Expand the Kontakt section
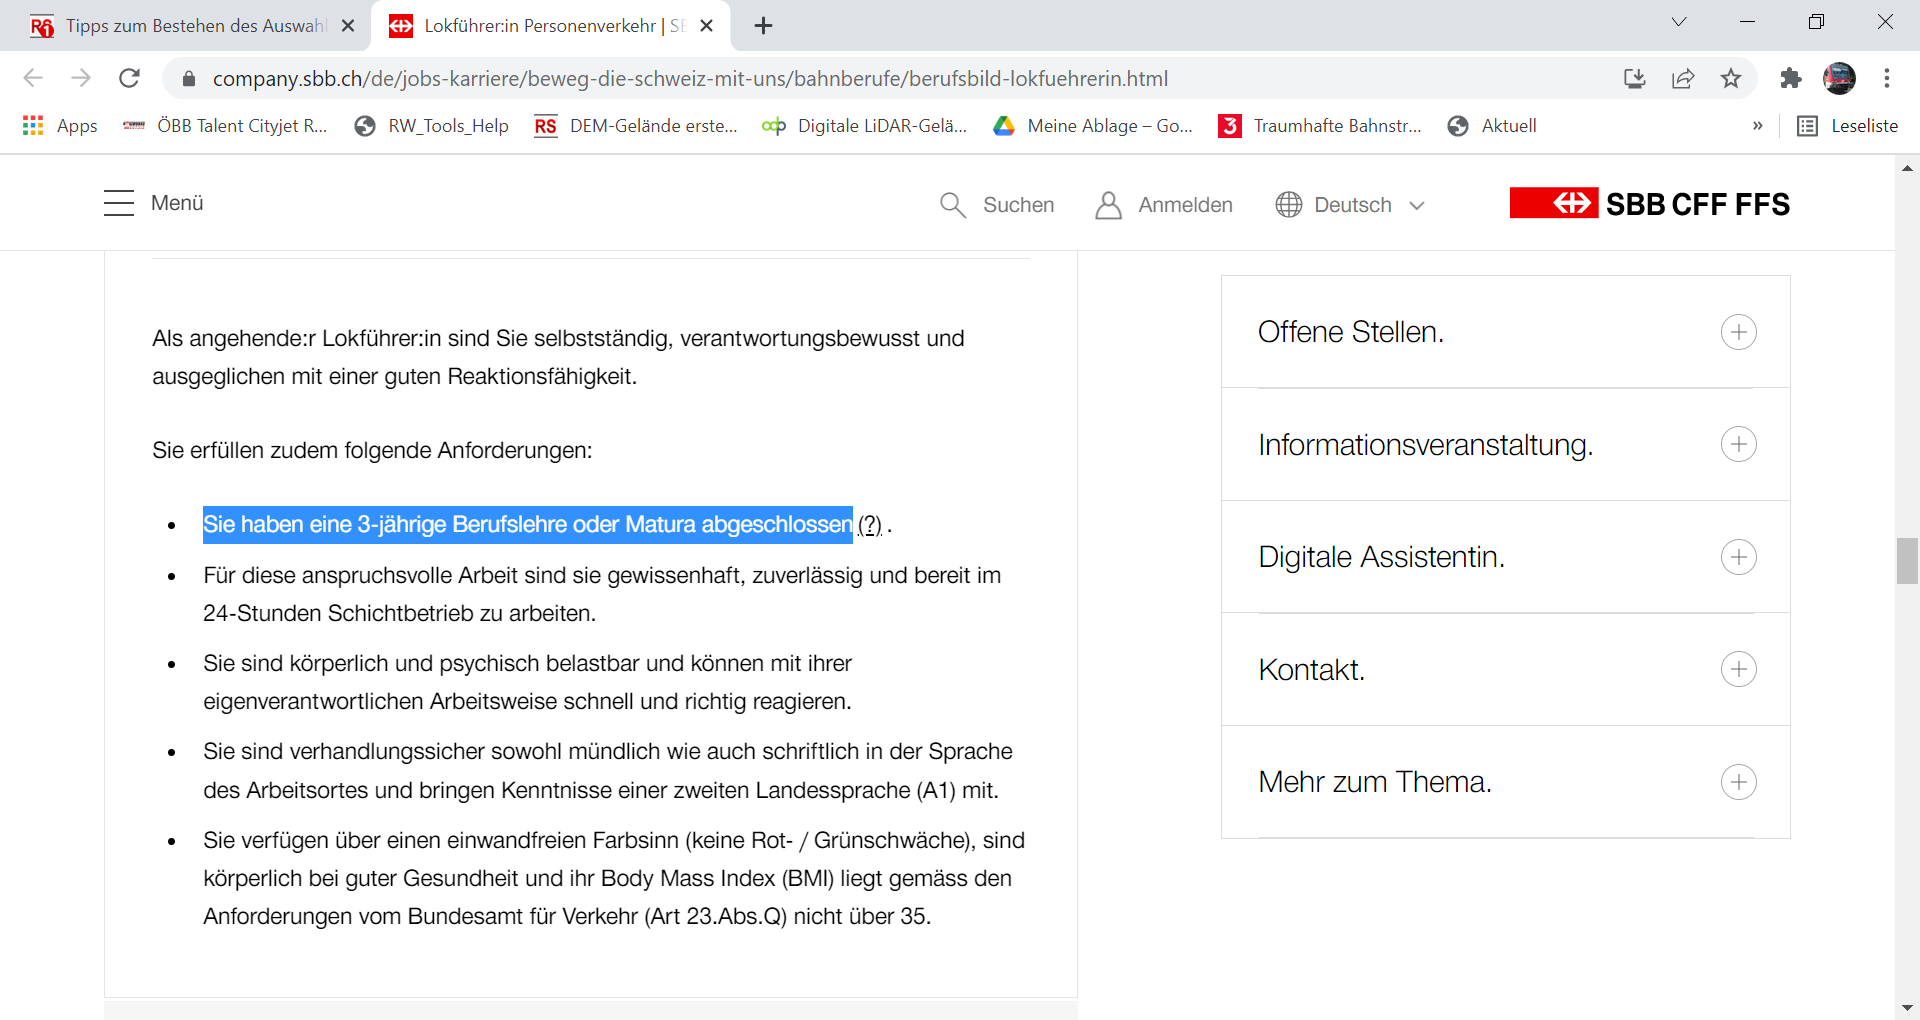Image resolution: width=1920 pixels, height=1020 pixels. coord(1738,669)
